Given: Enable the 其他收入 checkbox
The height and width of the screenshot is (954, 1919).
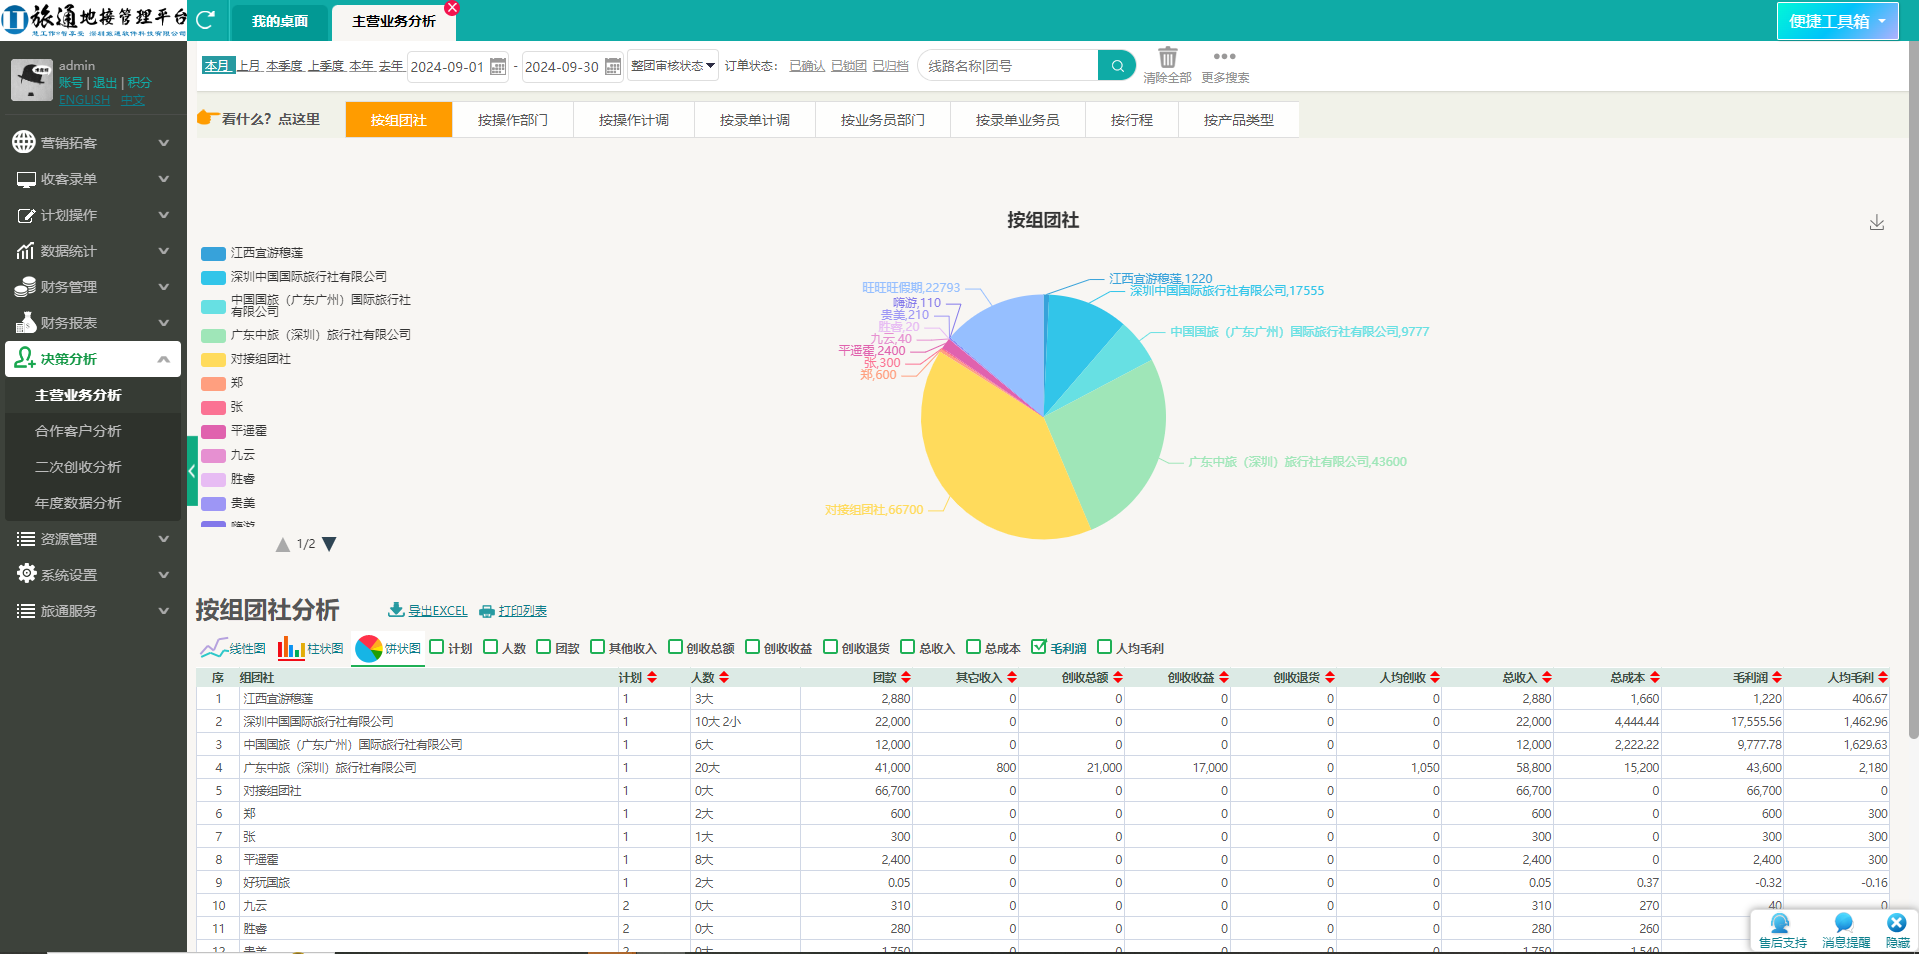Looking at the screenshot, I should 597,647.
